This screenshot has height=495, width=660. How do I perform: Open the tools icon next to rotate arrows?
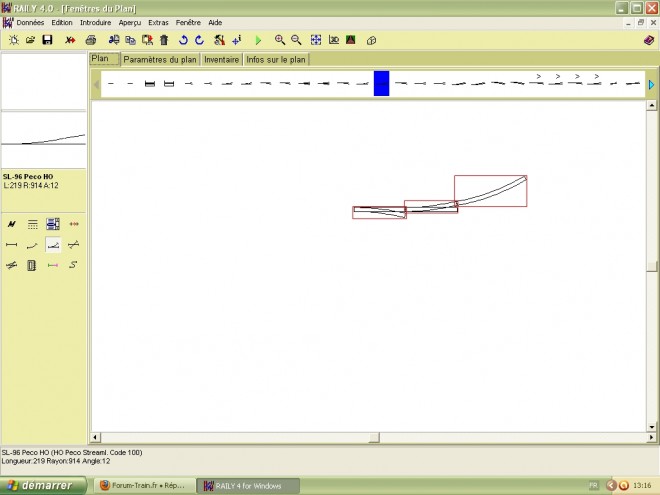tap(219, 40)
